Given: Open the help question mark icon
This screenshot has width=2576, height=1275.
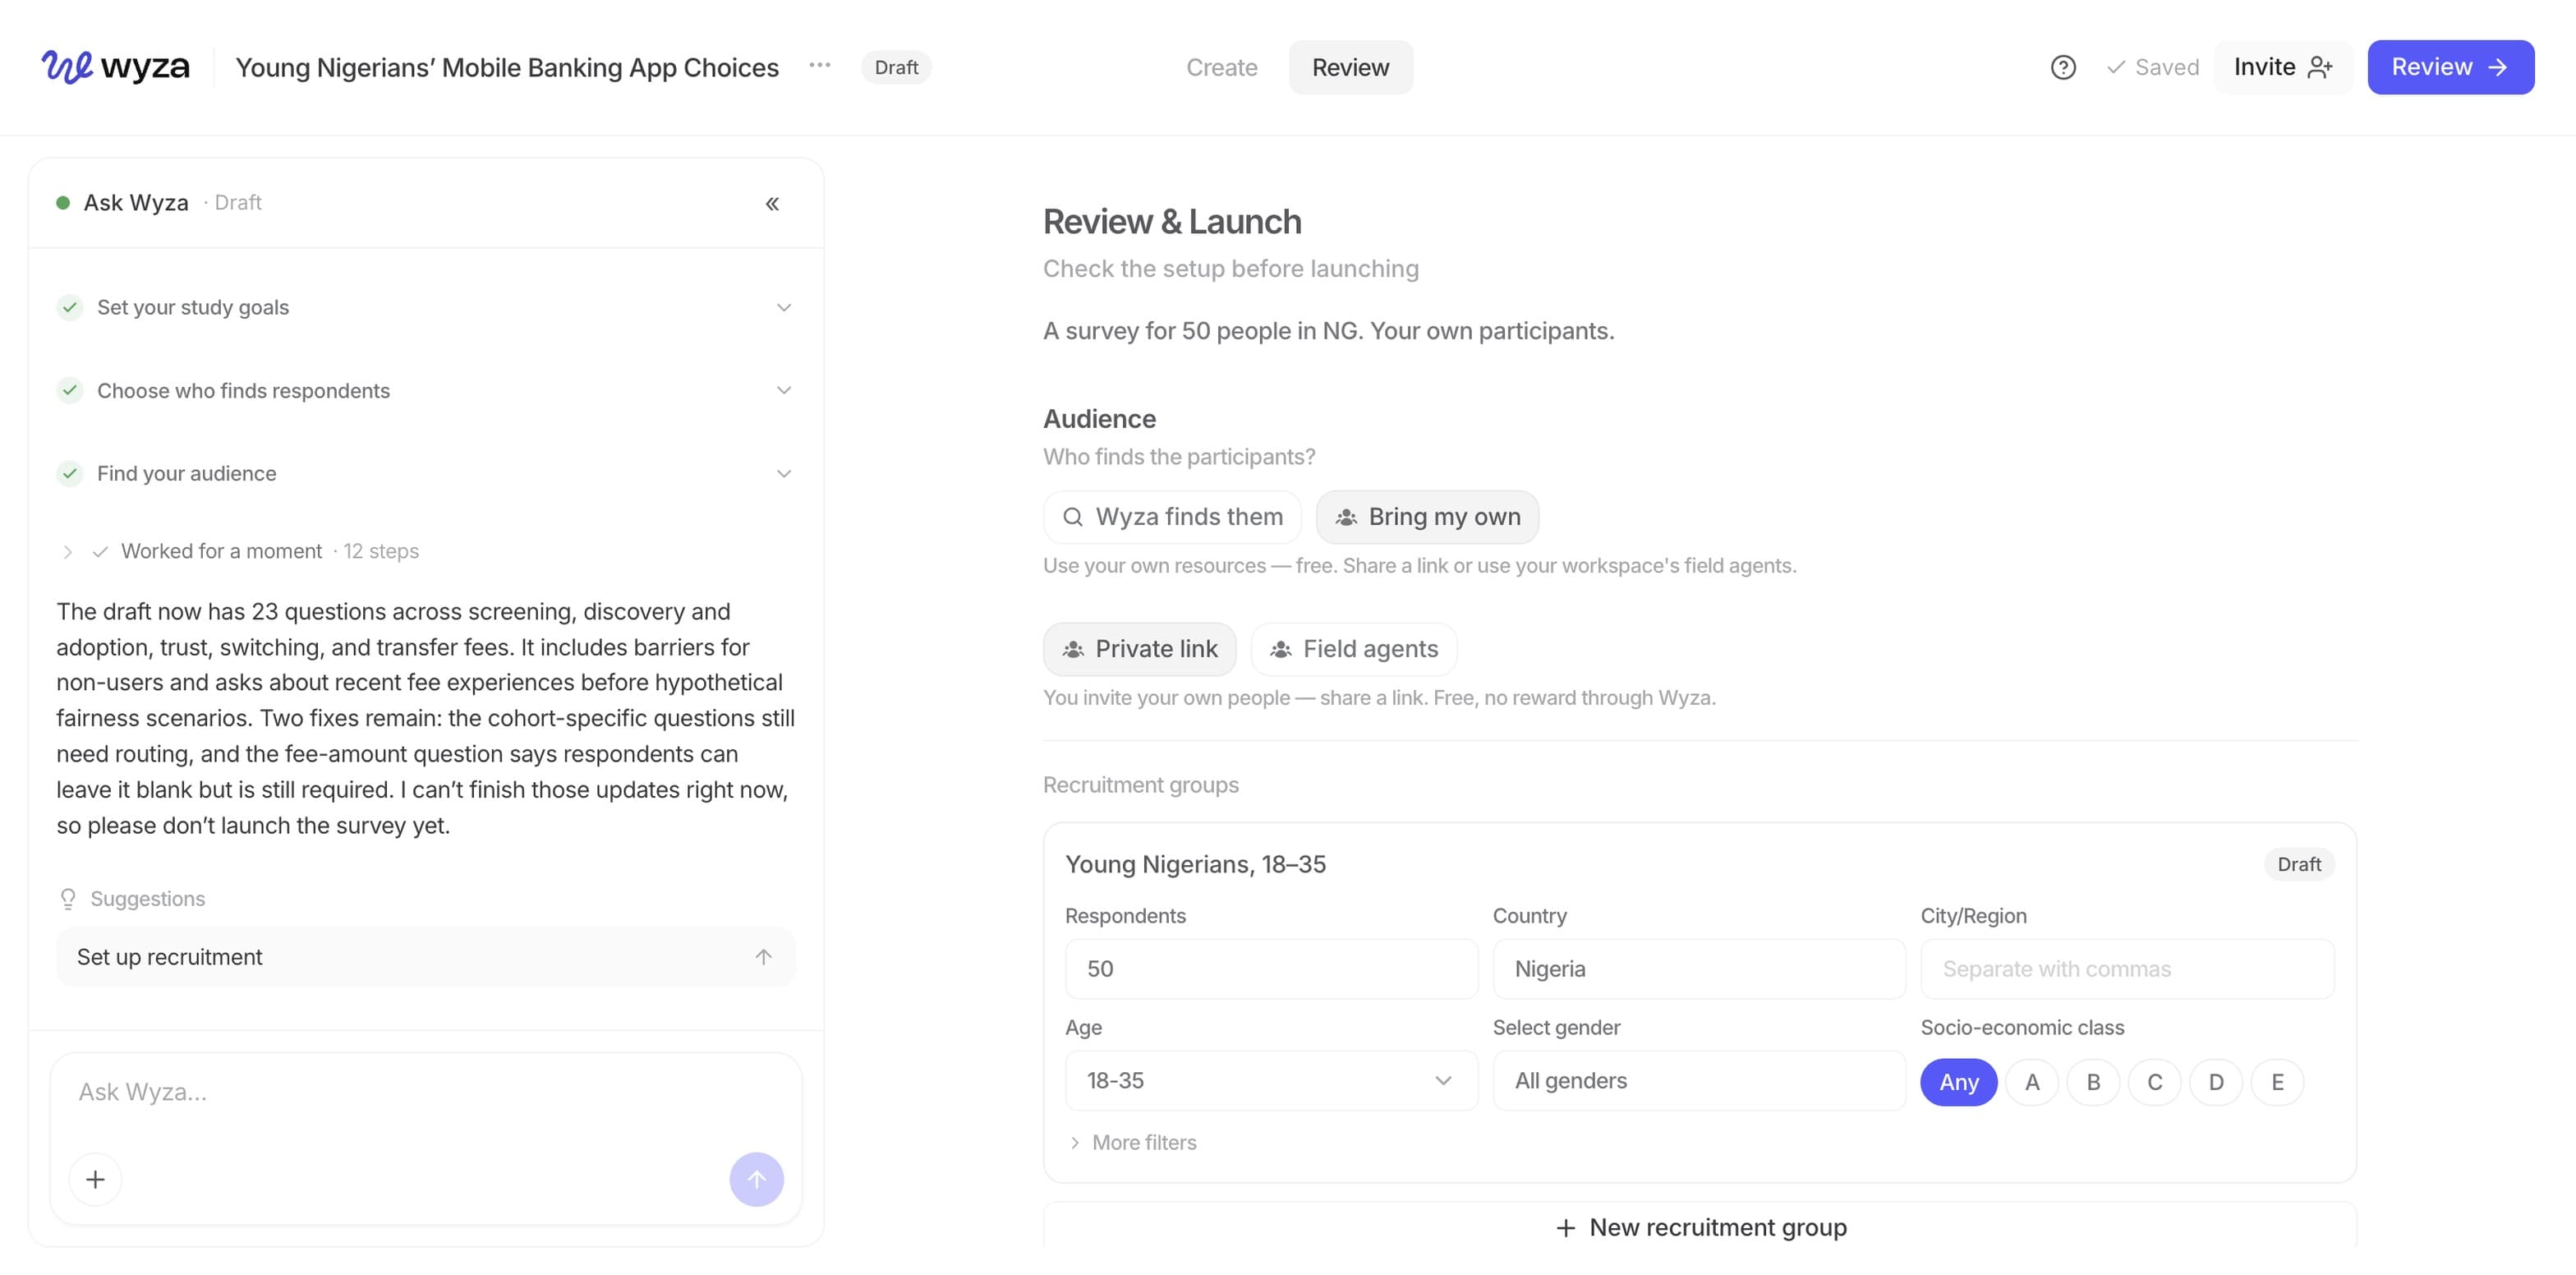Looking at the screenshot, I should (x=2063, y=67).
